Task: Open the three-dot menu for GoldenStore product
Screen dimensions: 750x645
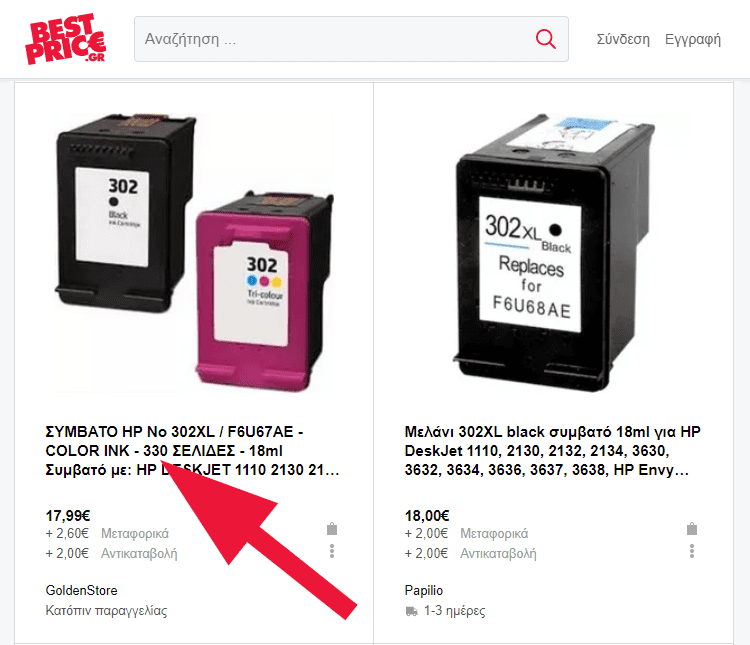Action: 332,551
